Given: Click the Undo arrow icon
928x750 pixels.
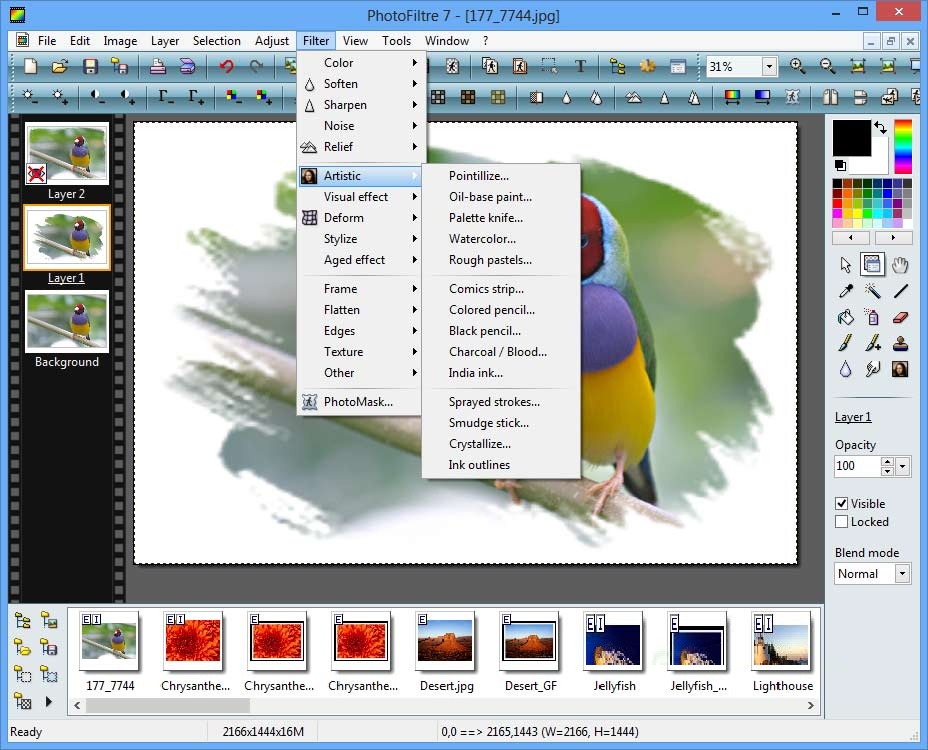Looking at the screenshot, I should coord(226,67).
